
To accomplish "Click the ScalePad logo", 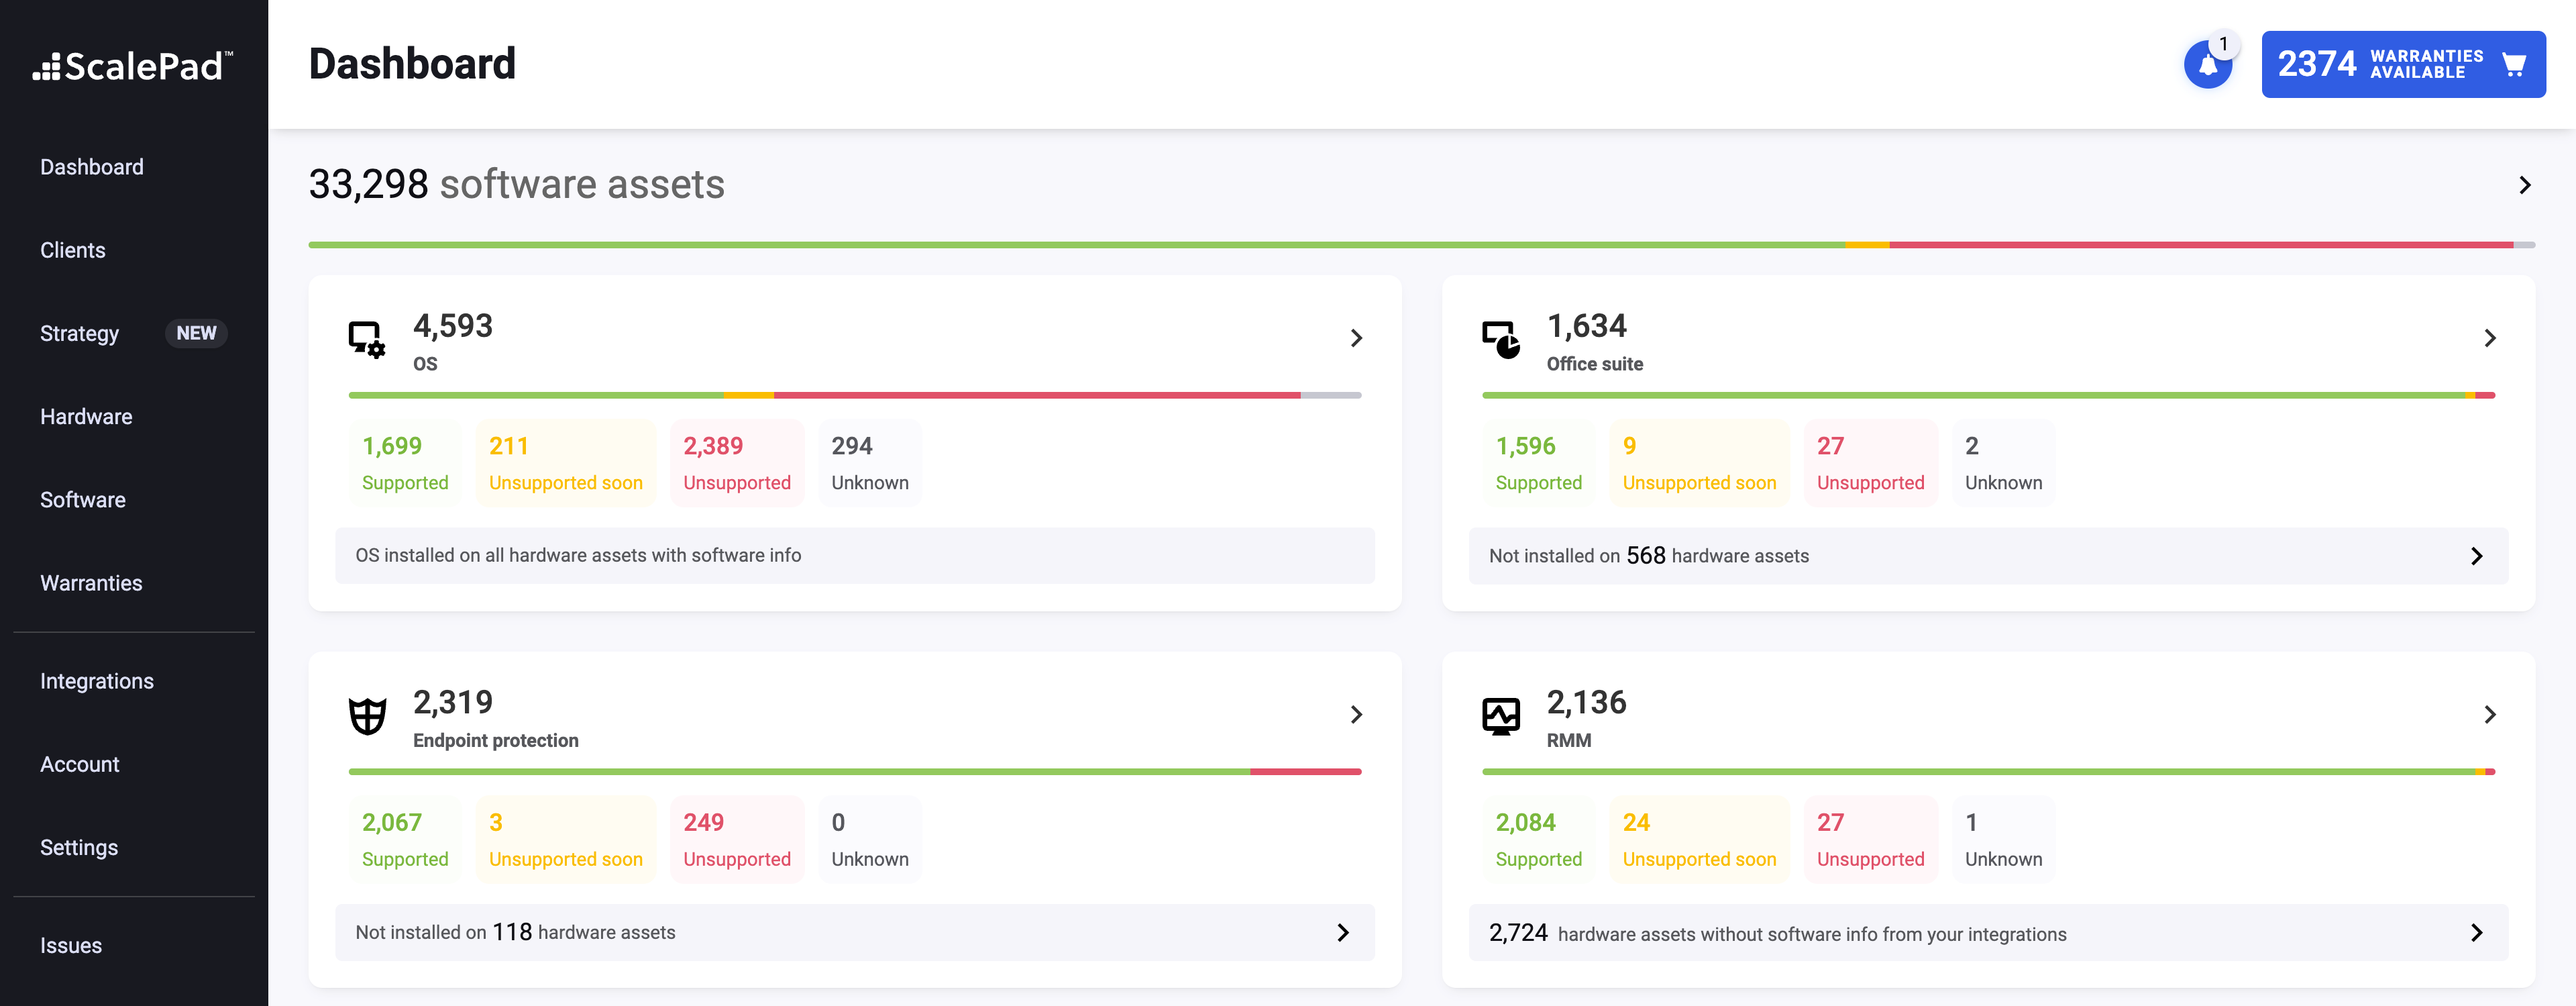I will click(133, 66).
